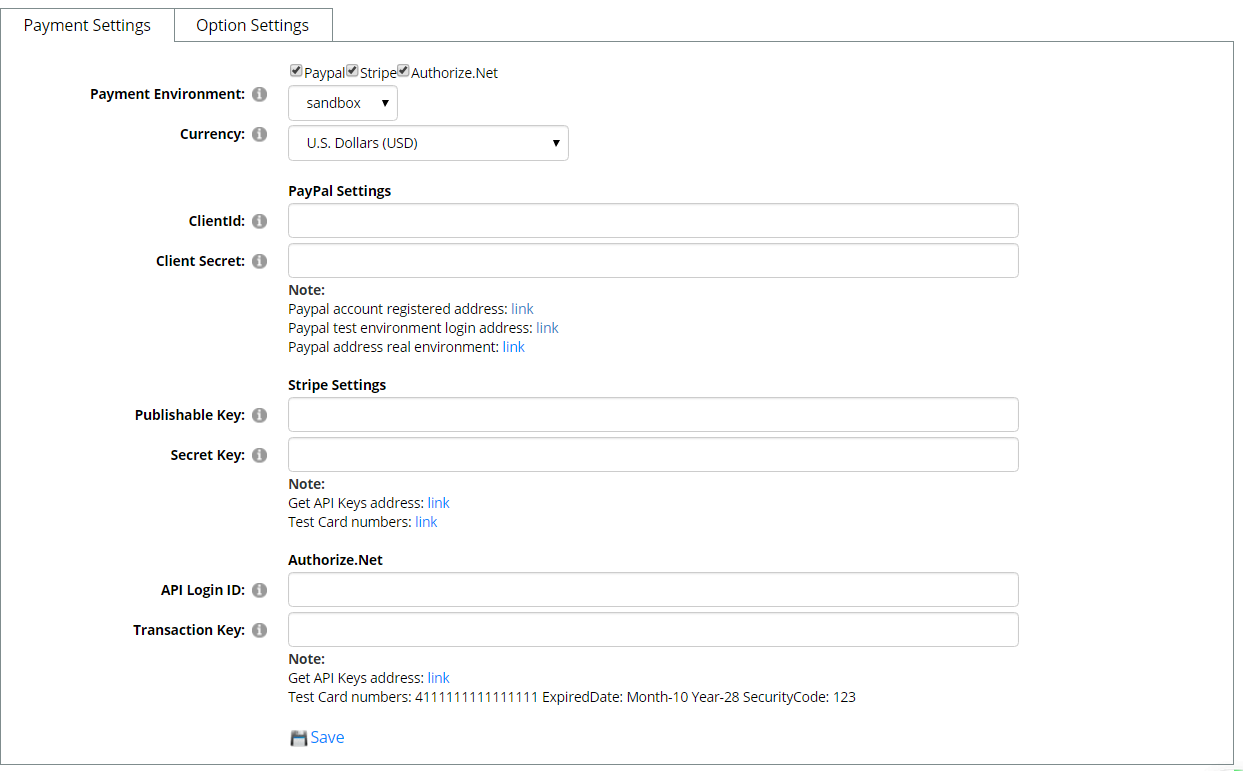This screenshot has height=771, width=1243.
Task: Toggle the Authorize.Net checkbox
Action: 403,71
